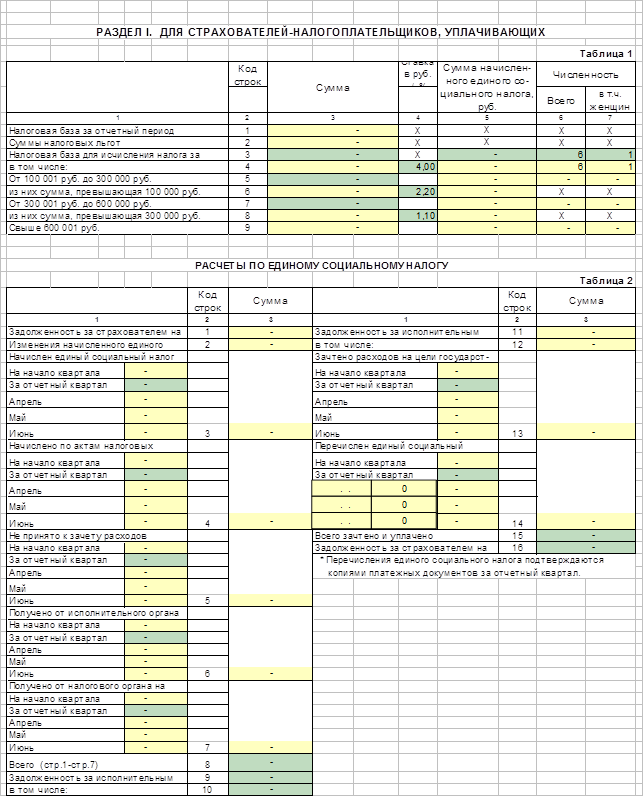Viewport: 644px width, 797px height.
Task: Click the Сумма cell for Суммы налоговых льгот
Action: tap(332, 143)
